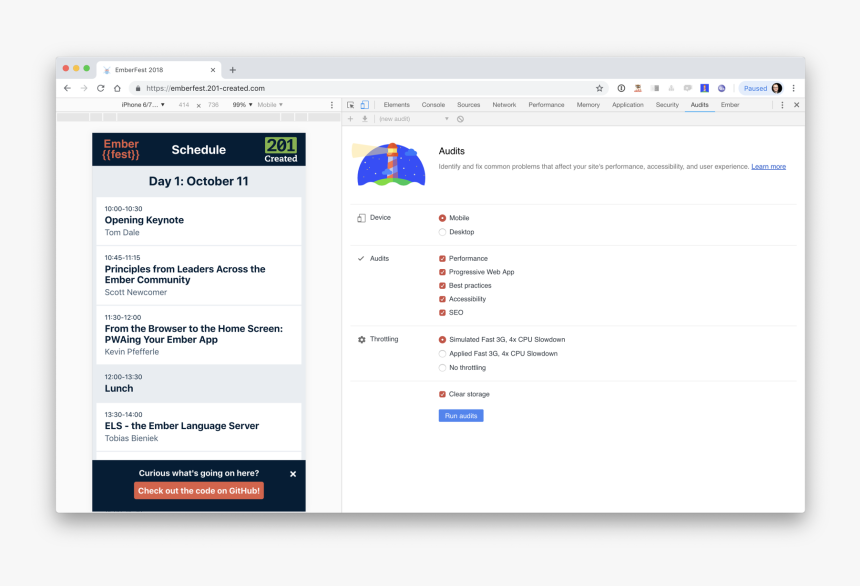The image size is (860, 586).
Task: Switch to the Memory tab
Action: click(588, 105)
